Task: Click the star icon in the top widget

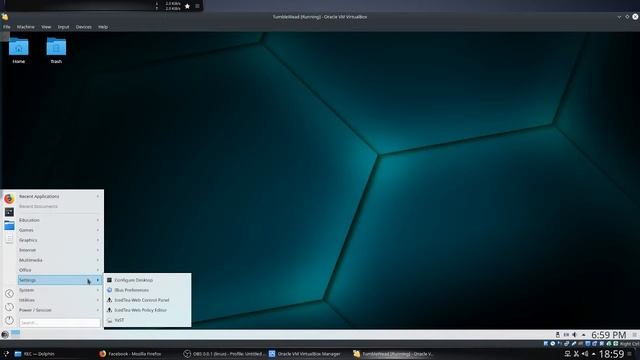Action: tap(187, 6)
